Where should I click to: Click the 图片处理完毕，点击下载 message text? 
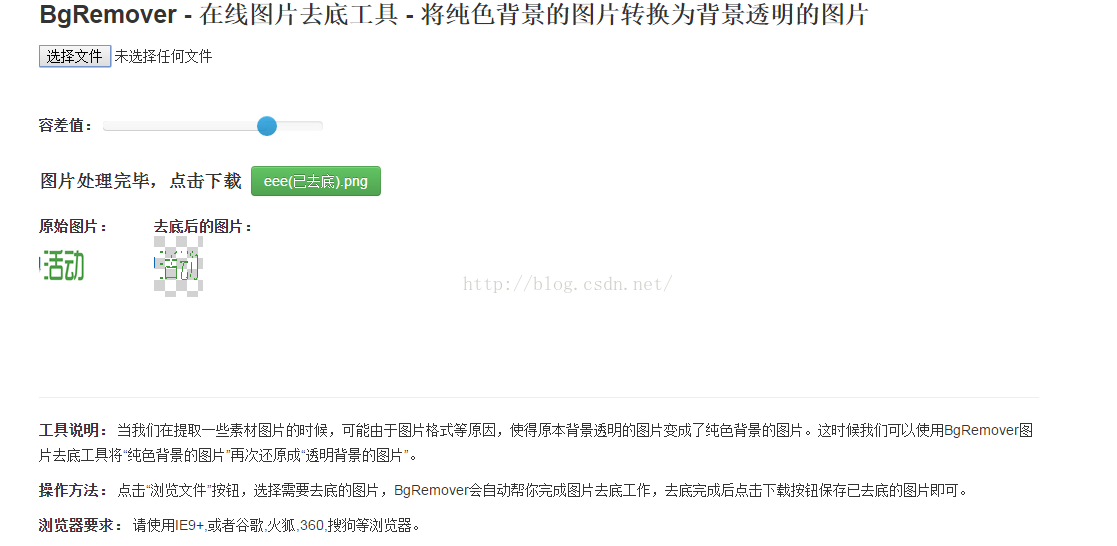[141, 181]
